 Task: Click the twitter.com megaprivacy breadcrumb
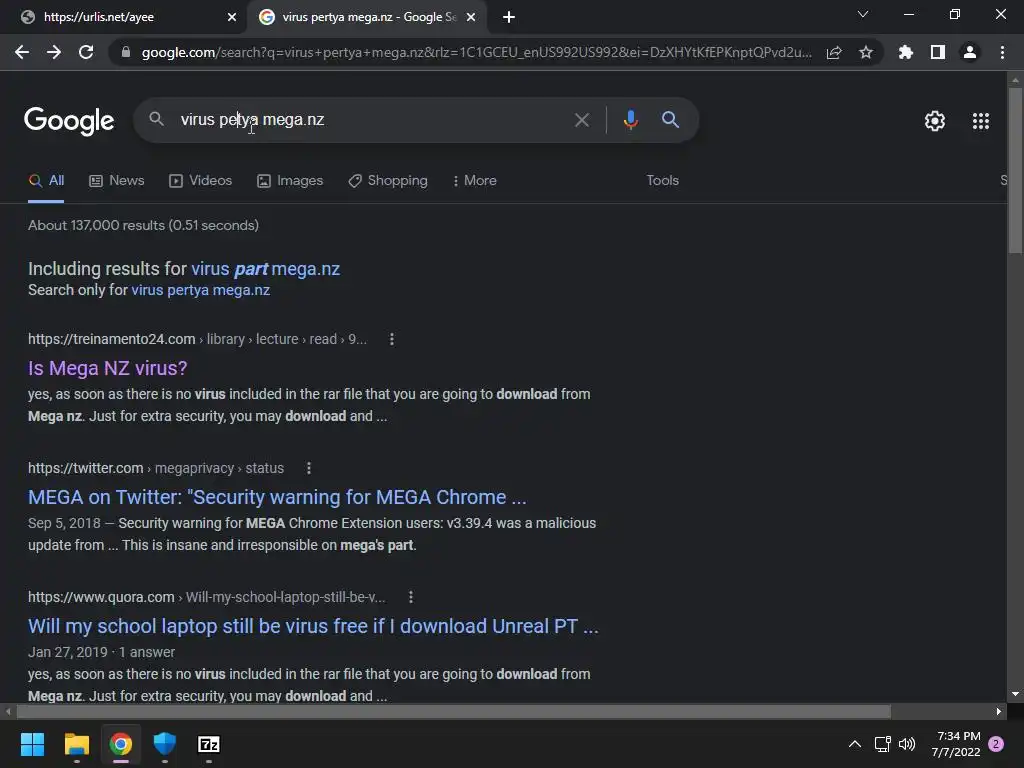(x=156, y=468)
